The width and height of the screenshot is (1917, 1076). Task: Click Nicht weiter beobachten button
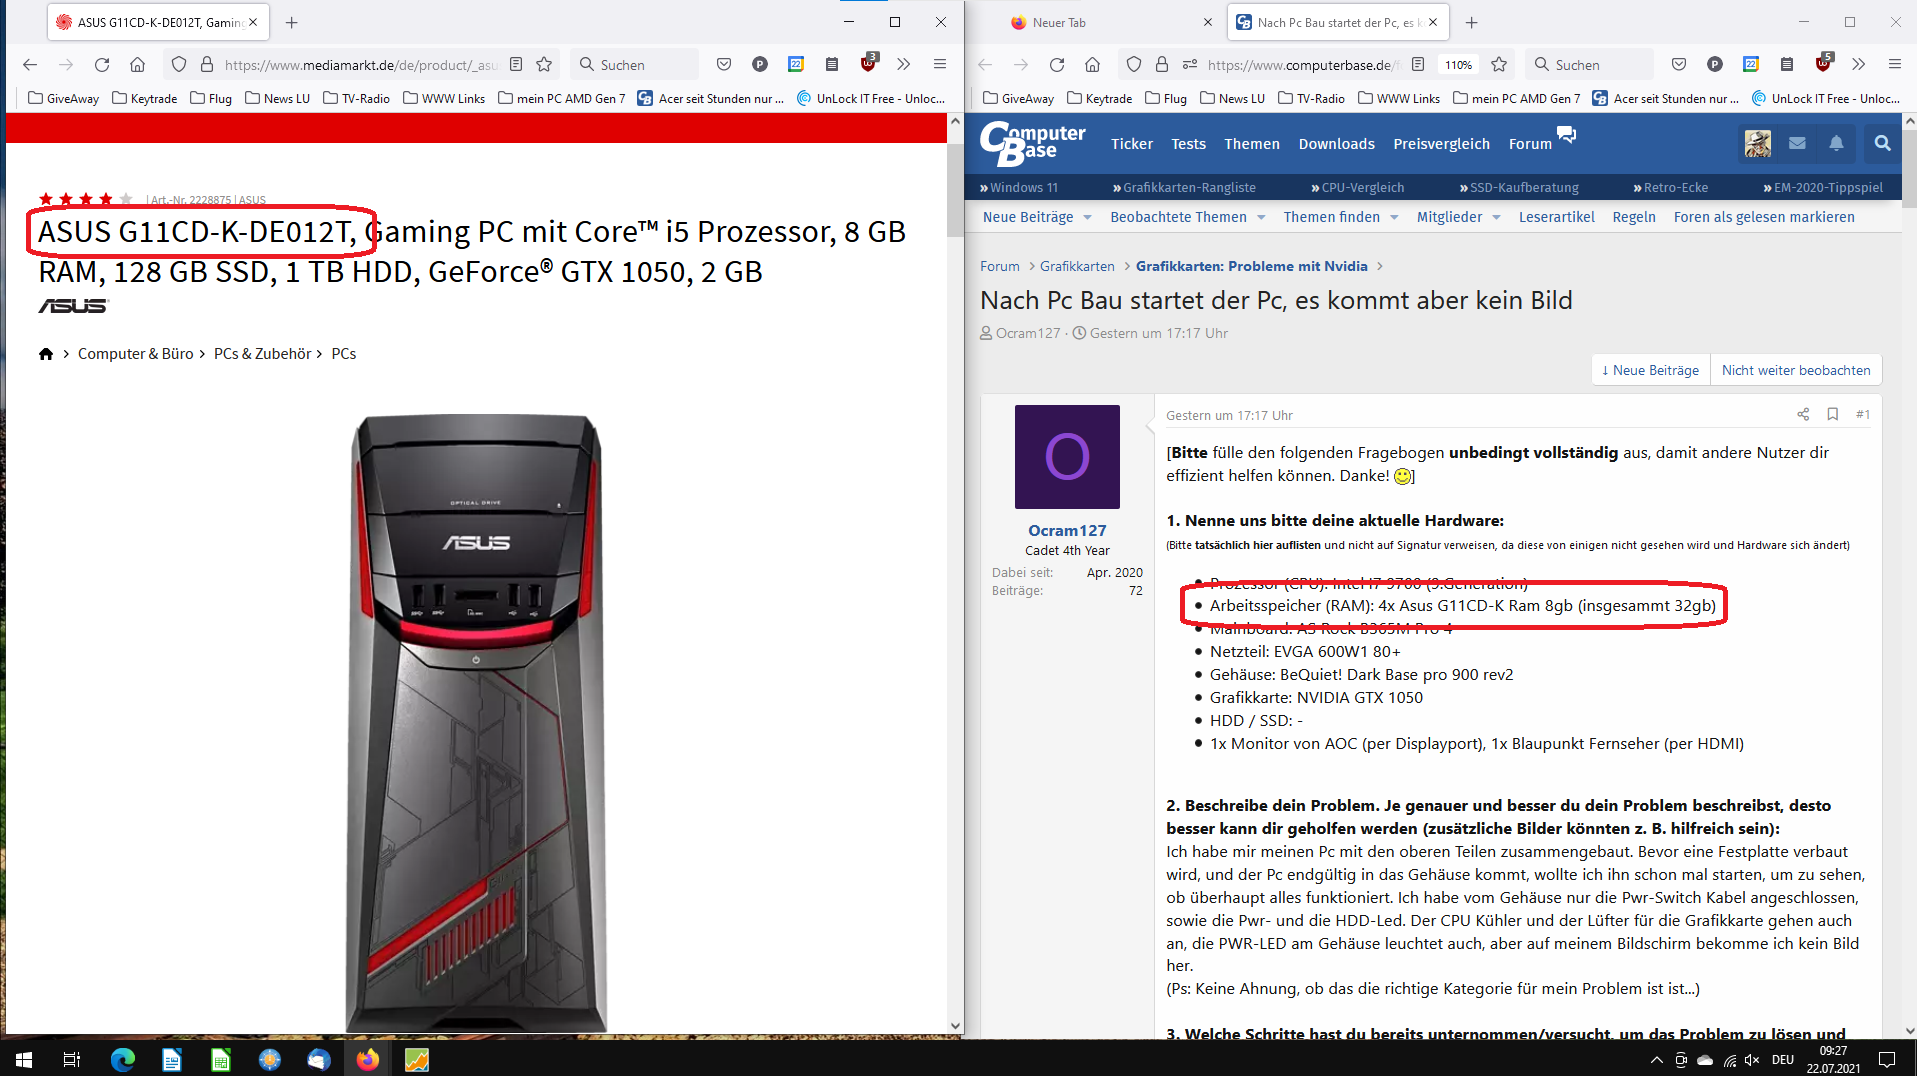[x=1796, y=370]
